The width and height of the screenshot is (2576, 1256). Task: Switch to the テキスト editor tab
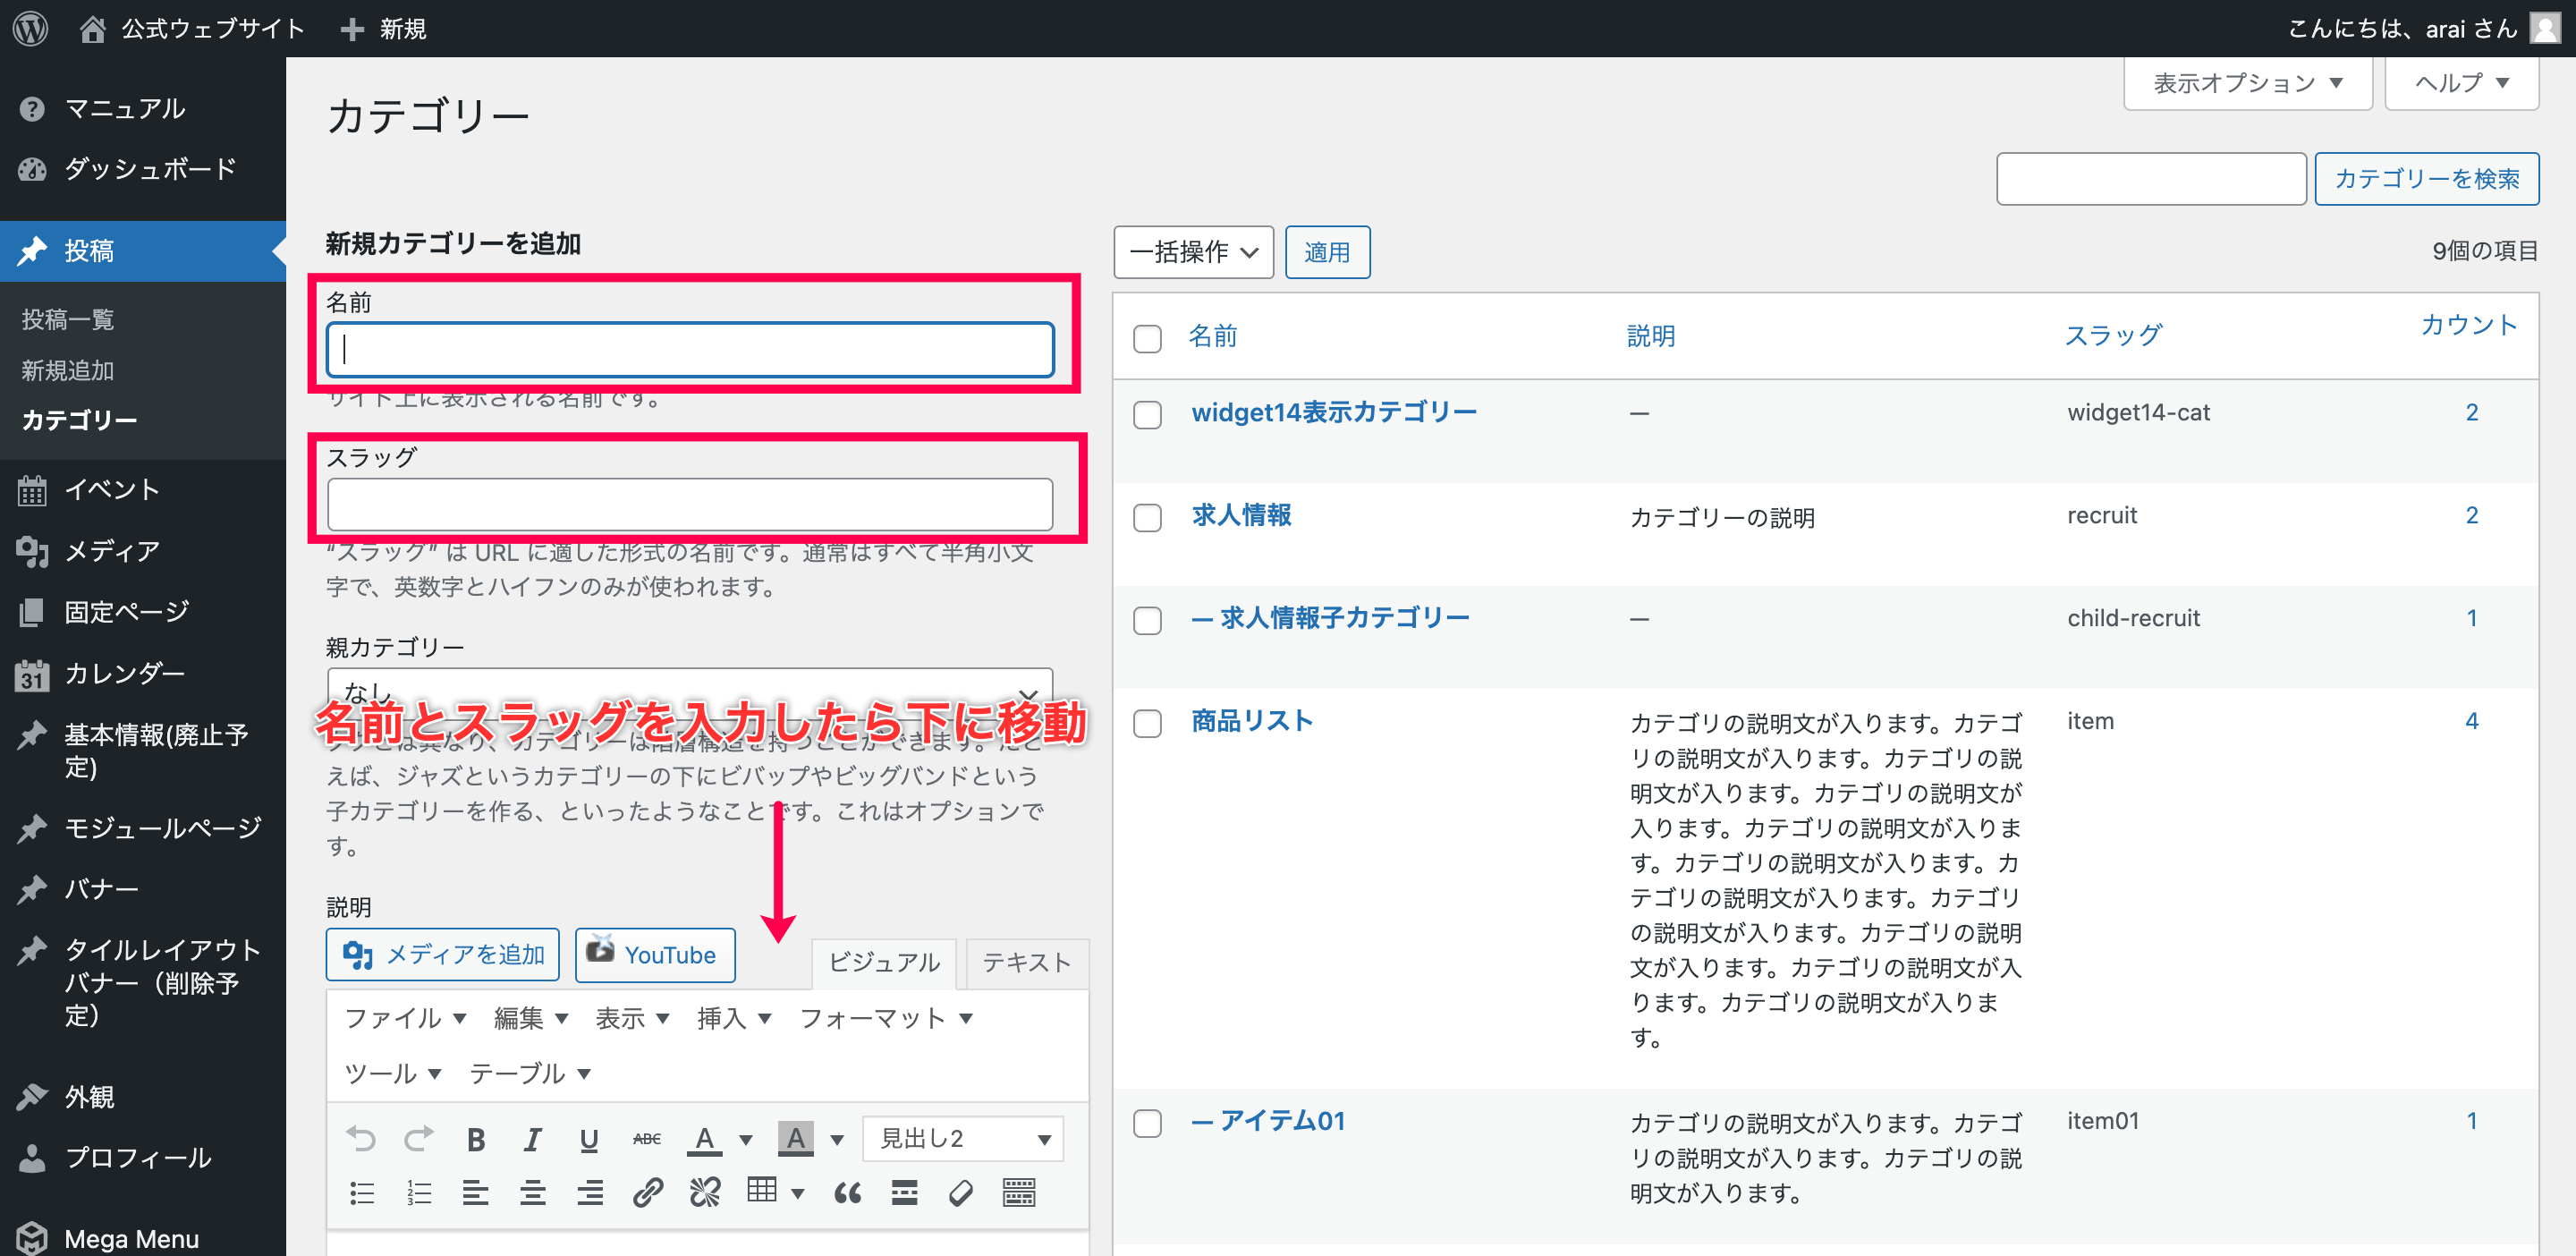point(1026,962)
